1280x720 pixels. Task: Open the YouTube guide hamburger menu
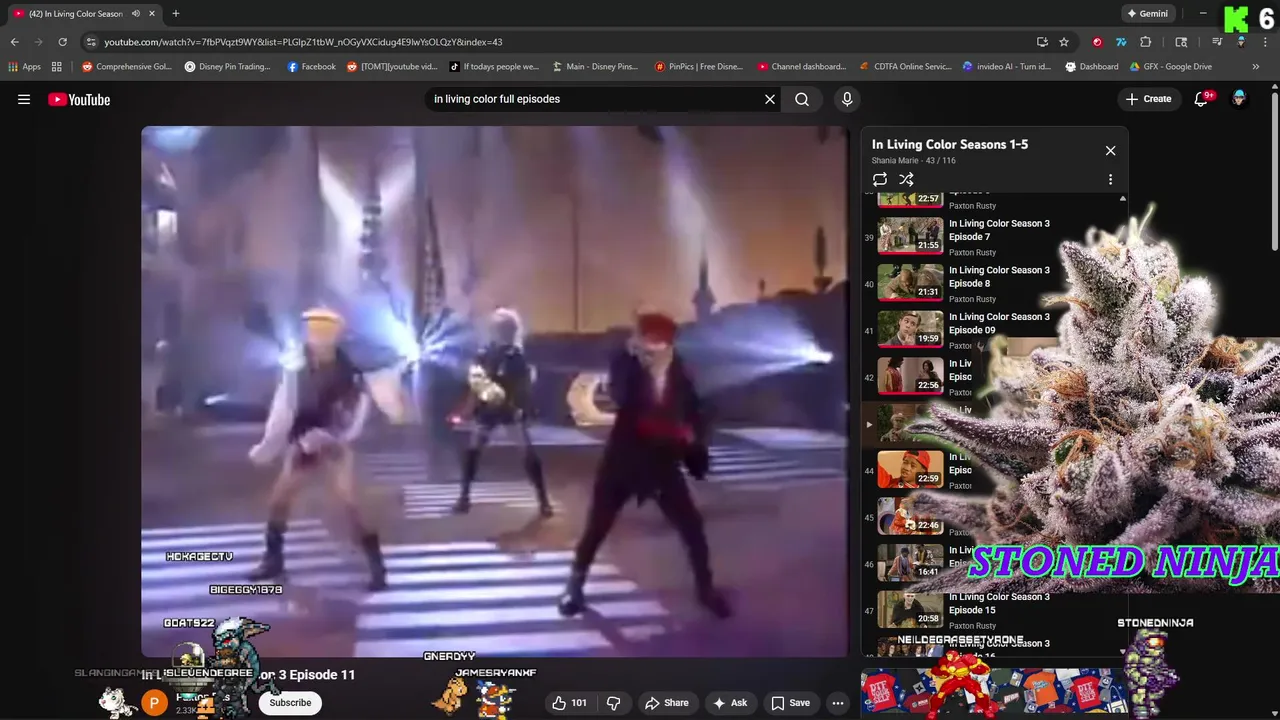24,99
